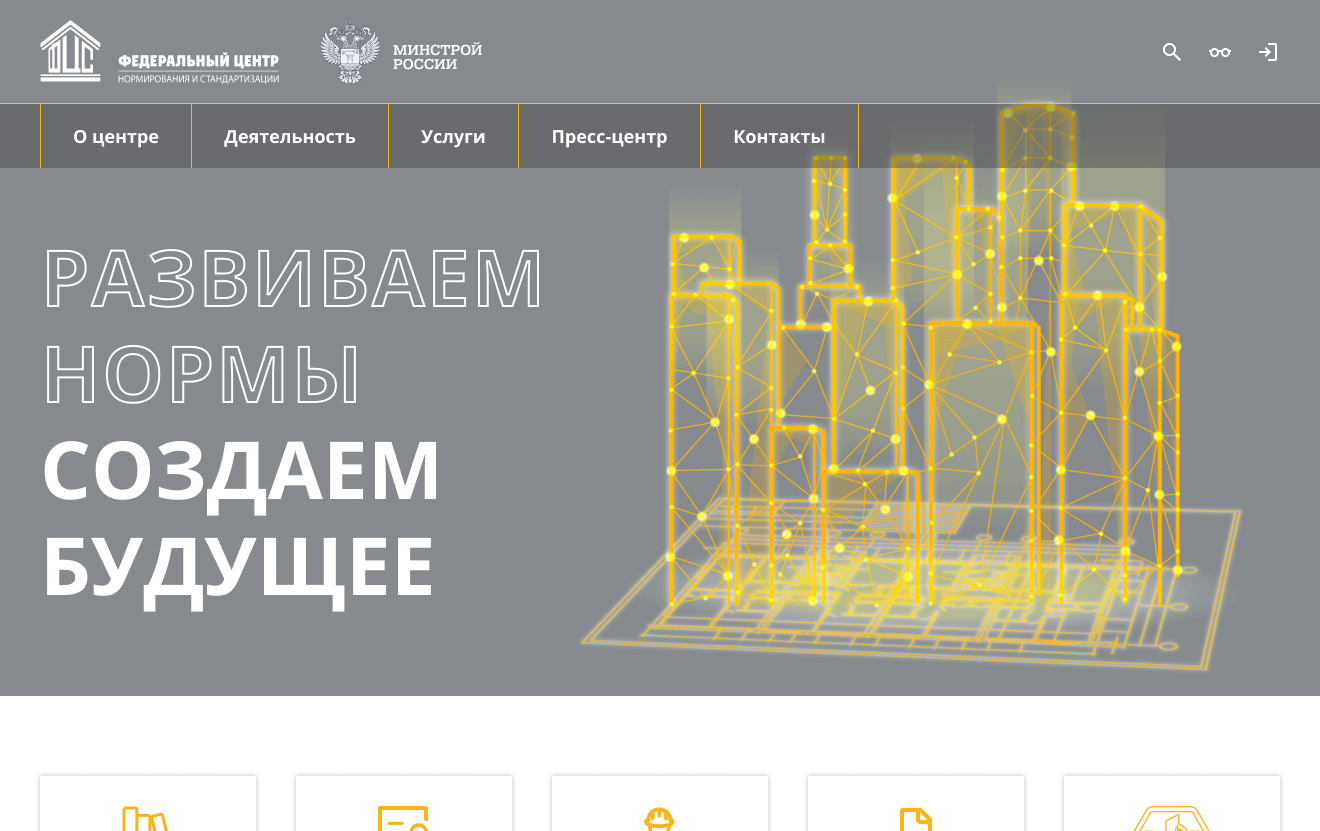
Task: Click the «Минстрой России» text link
Action: [437, 56]
